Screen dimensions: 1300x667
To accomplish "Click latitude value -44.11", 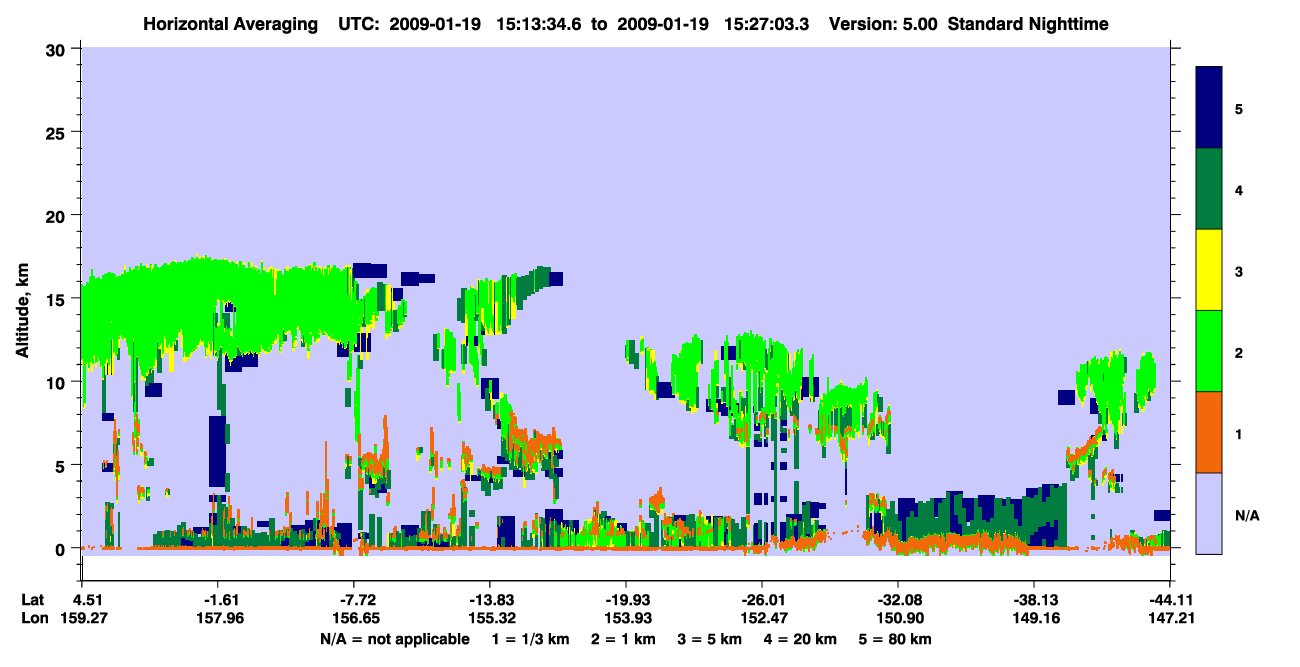I will 1169,600.
